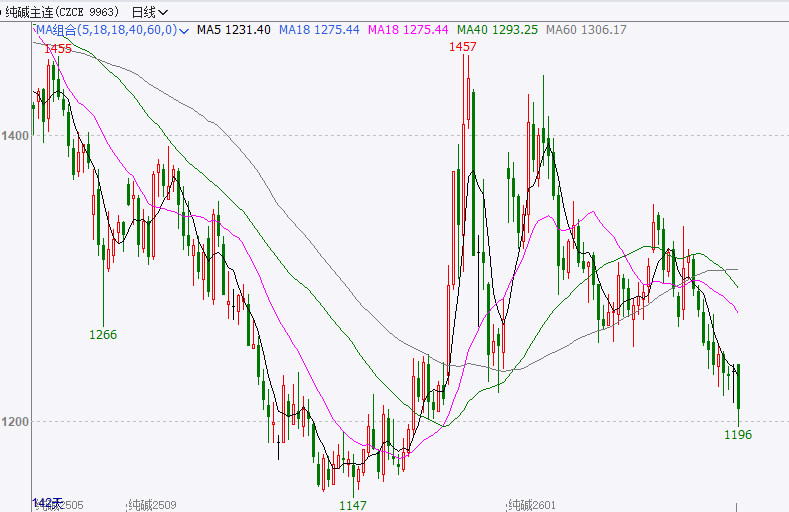The image size is (789, 512).
Task: Click the 142天 day count label
Action: 47,502
